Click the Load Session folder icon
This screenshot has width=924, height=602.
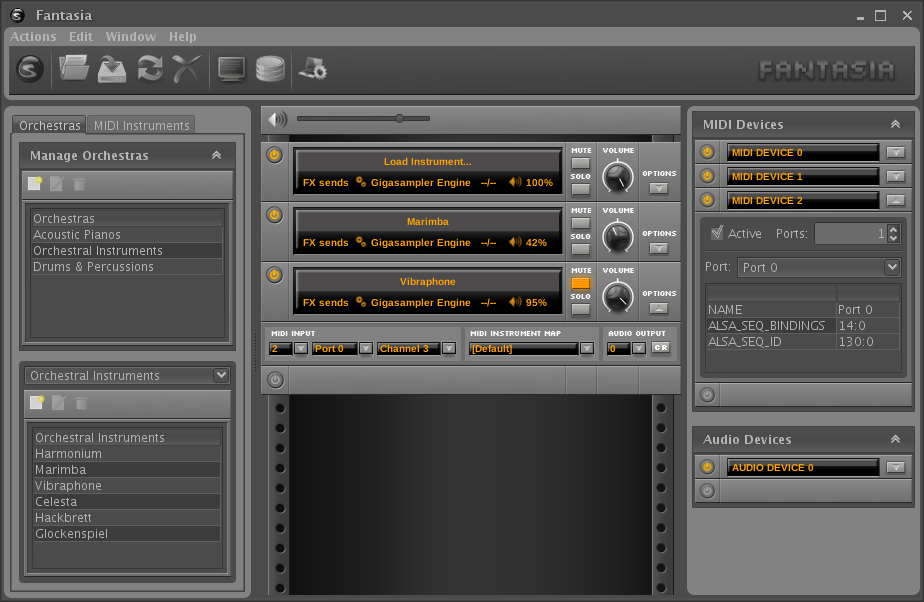74,68
